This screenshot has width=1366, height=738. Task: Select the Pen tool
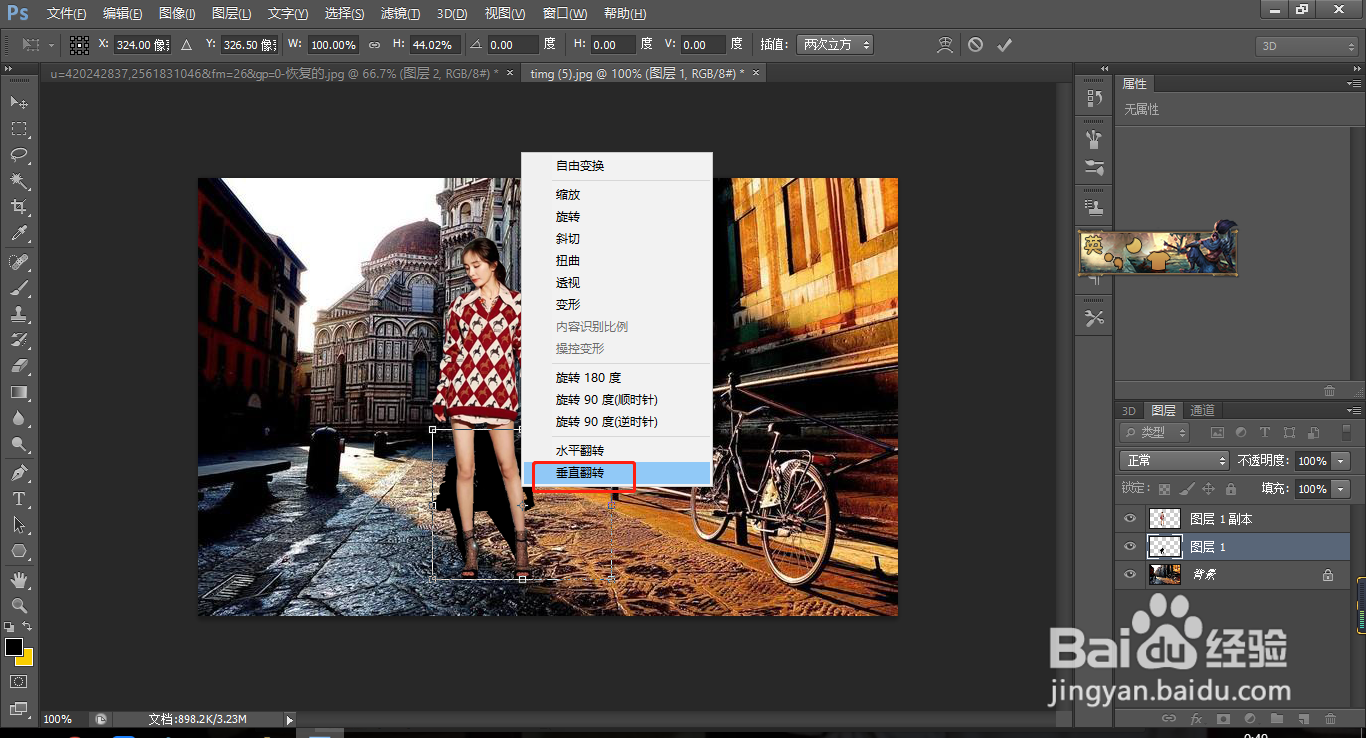point(19,472)
